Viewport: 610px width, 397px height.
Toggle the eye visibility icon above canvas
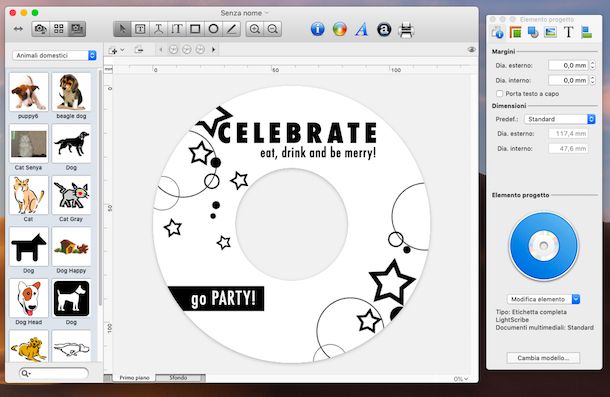coord(472,50)
